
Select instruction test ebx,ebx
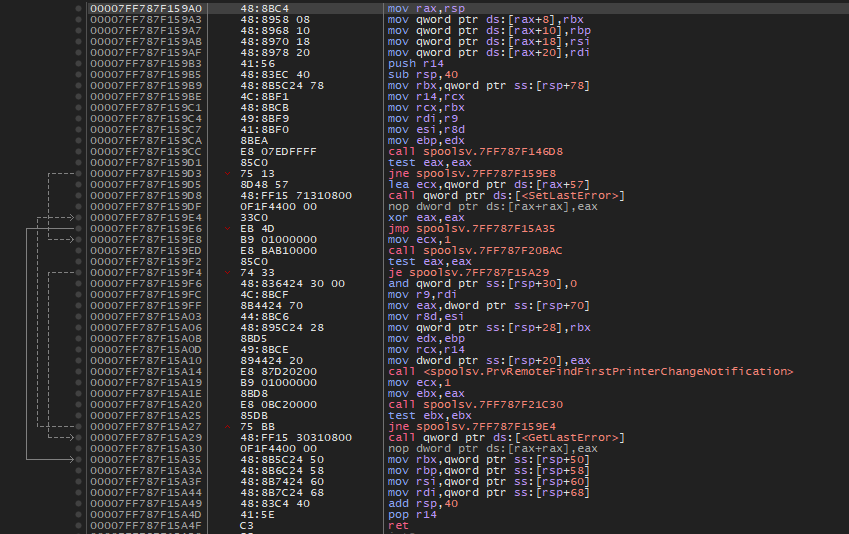pyautogui.click(x=430, y=416)
